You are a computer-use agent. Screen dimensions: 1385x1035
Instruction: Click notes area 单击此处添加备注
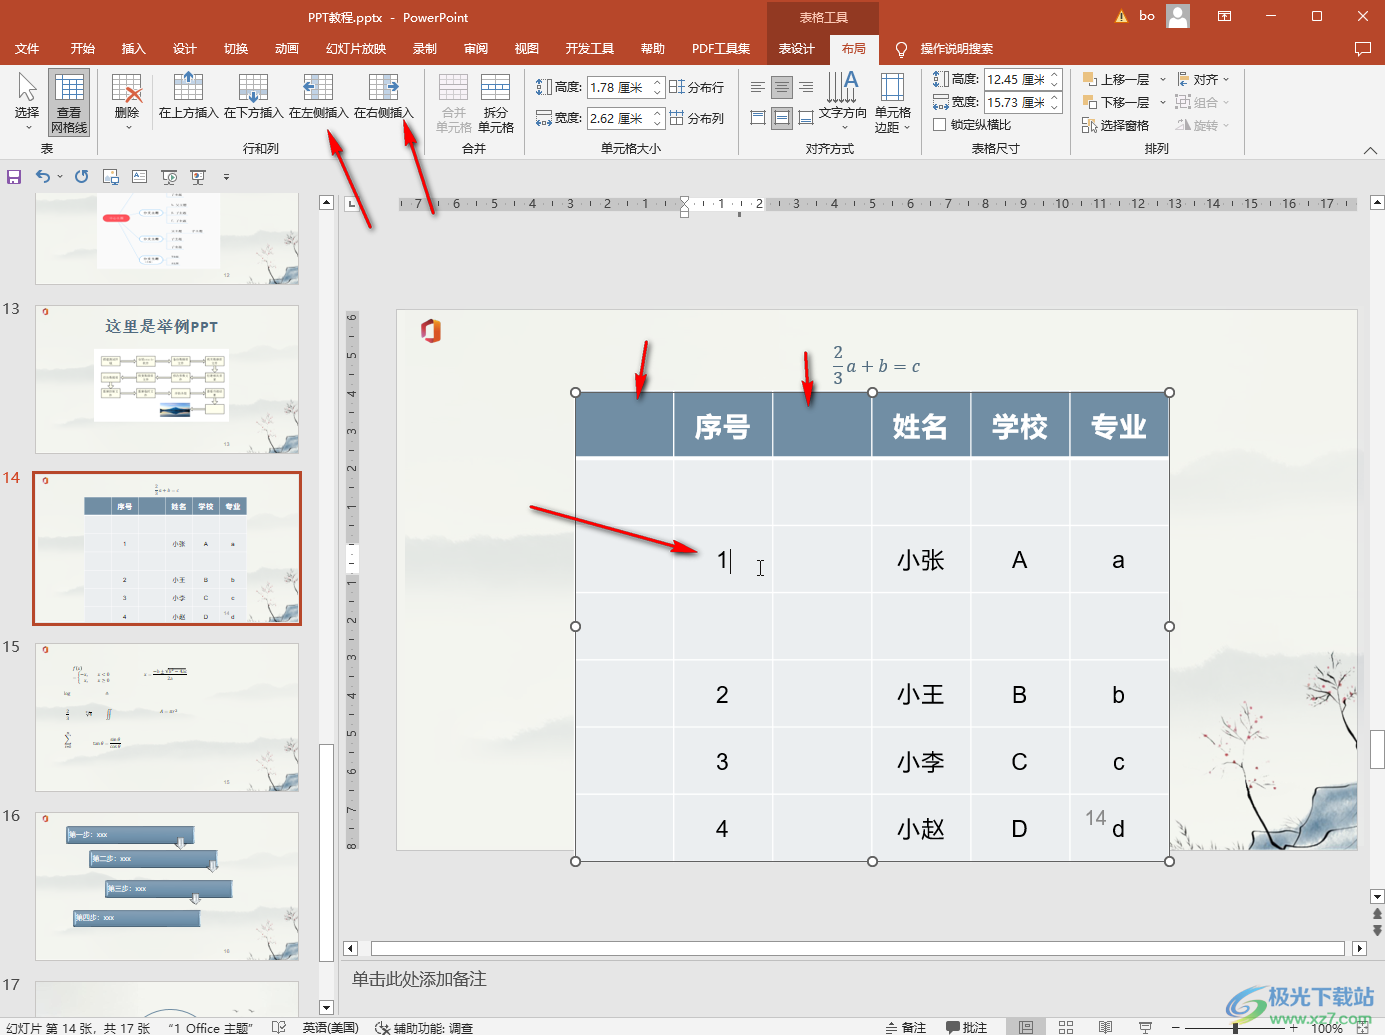(419, 979)
